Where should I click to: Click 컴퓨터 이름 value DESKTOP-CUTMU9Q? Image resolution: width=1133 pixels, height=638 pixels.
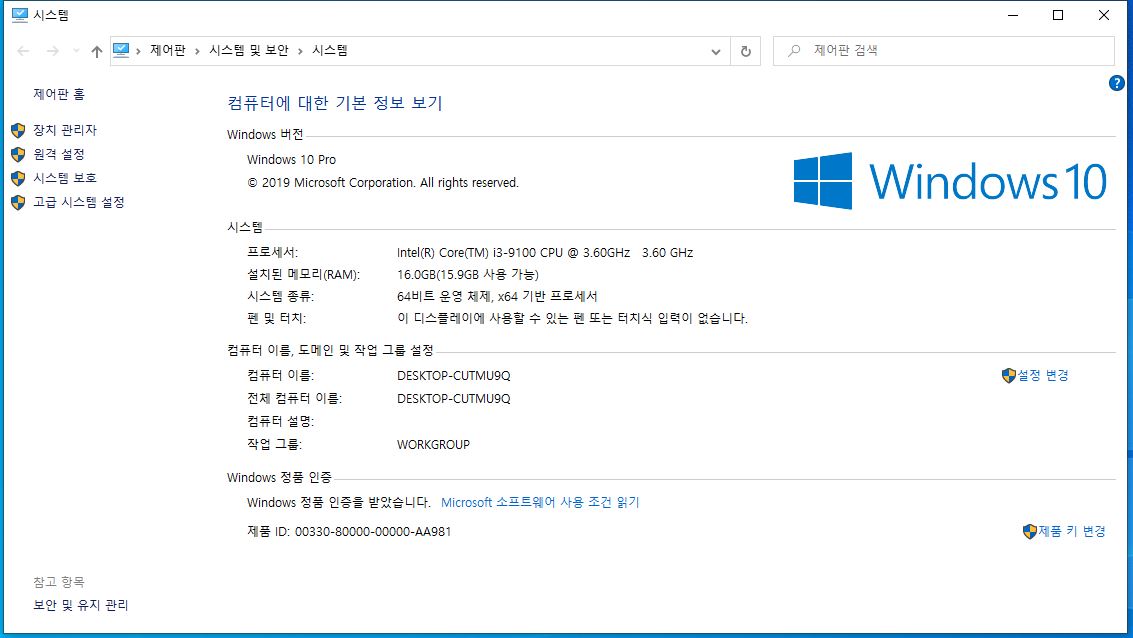pos(454,376)
